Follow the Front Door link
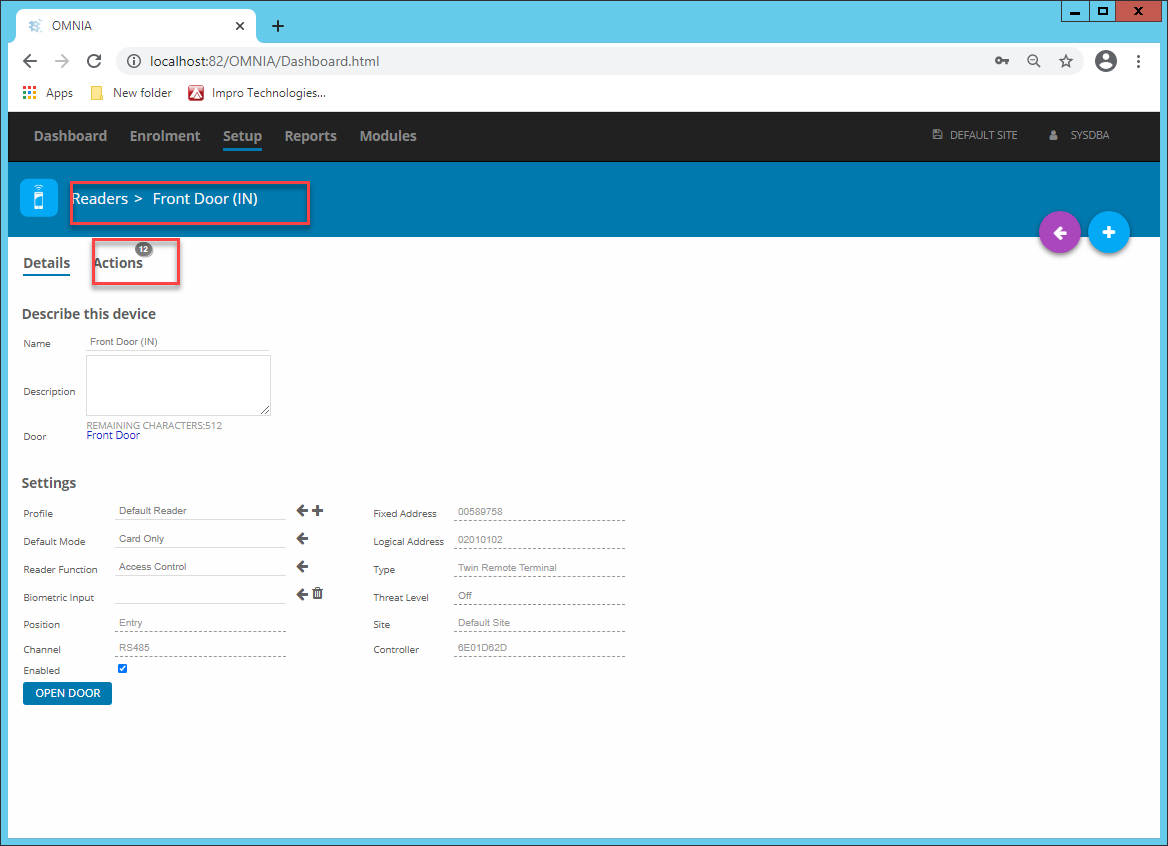Image resolution: width=1168 pixels, height=846 pixels. click(x=113, y=436)
